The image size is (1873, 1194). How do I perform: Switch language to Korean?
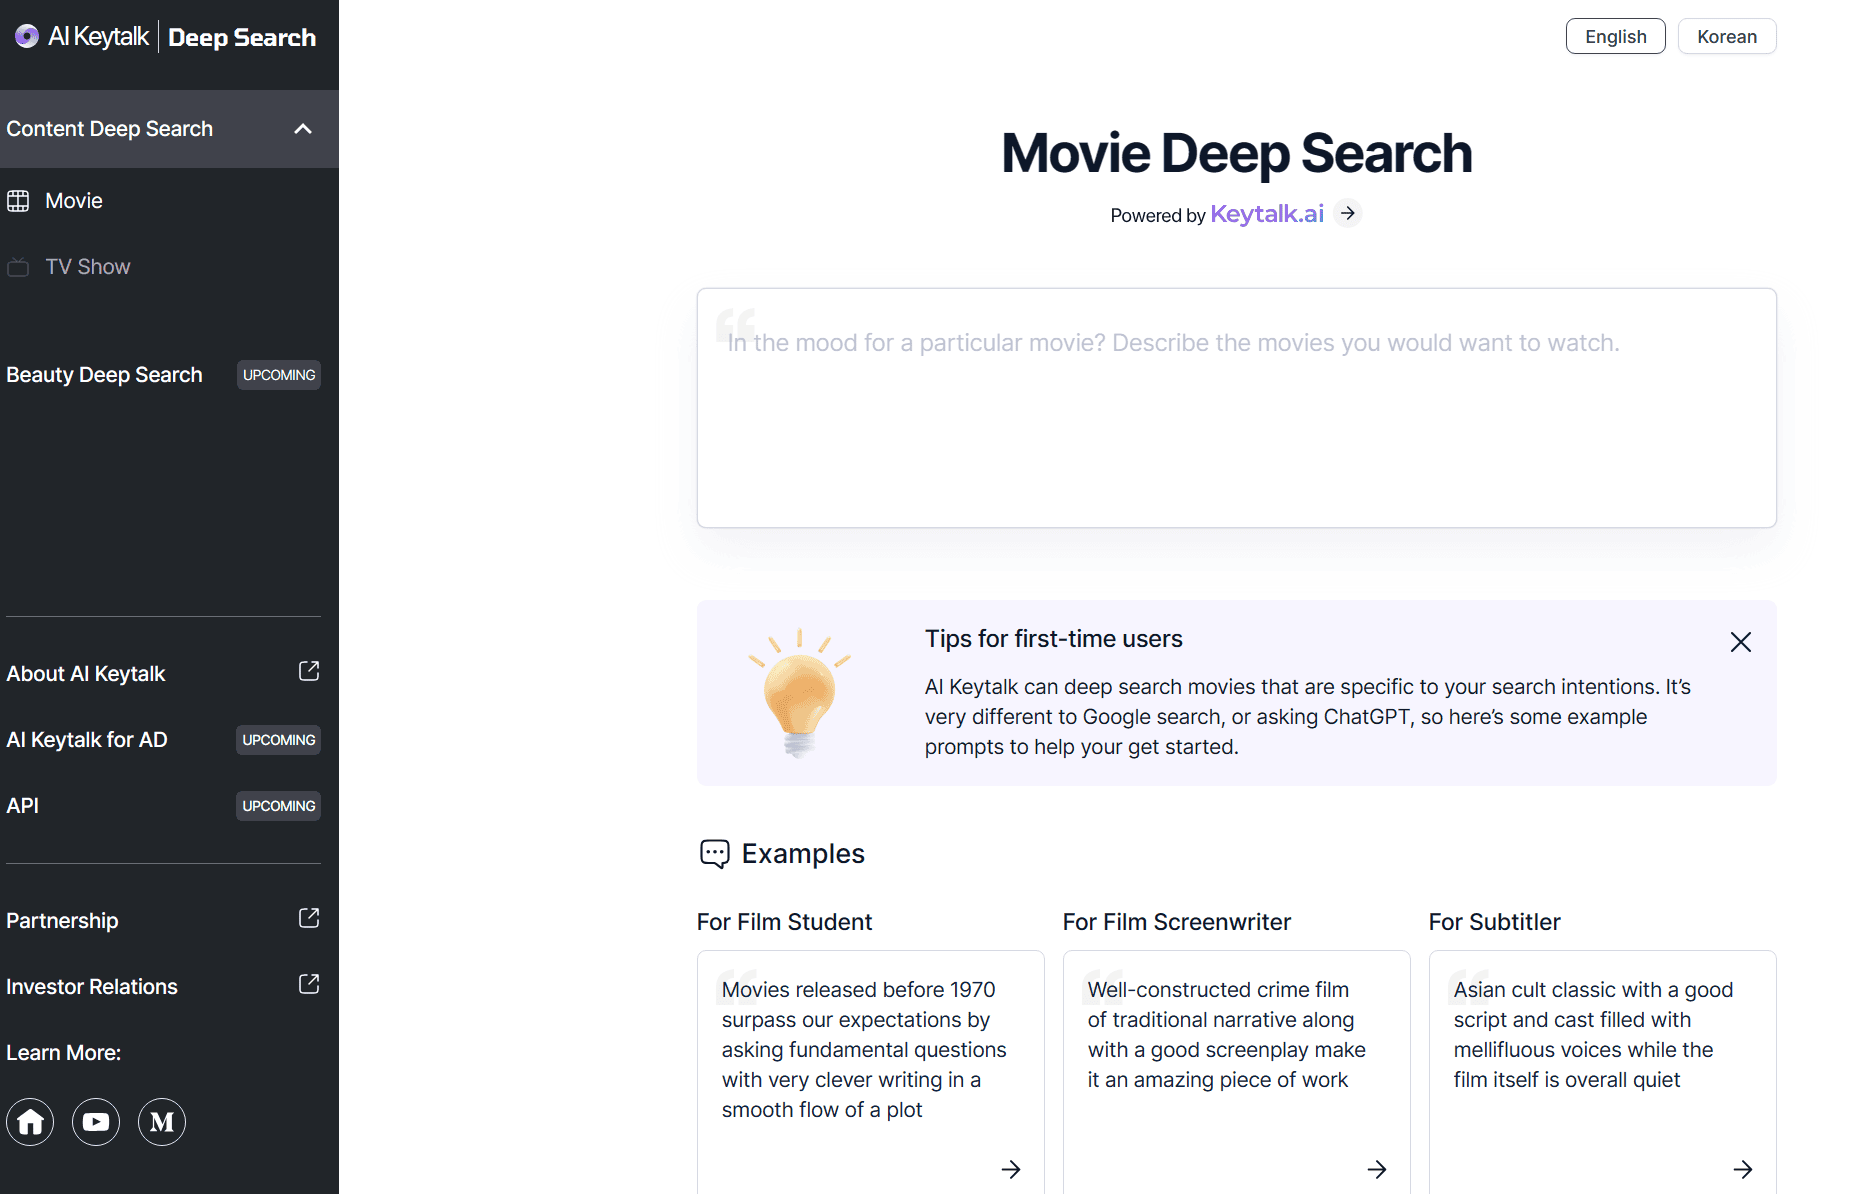tap(1727, 37)
